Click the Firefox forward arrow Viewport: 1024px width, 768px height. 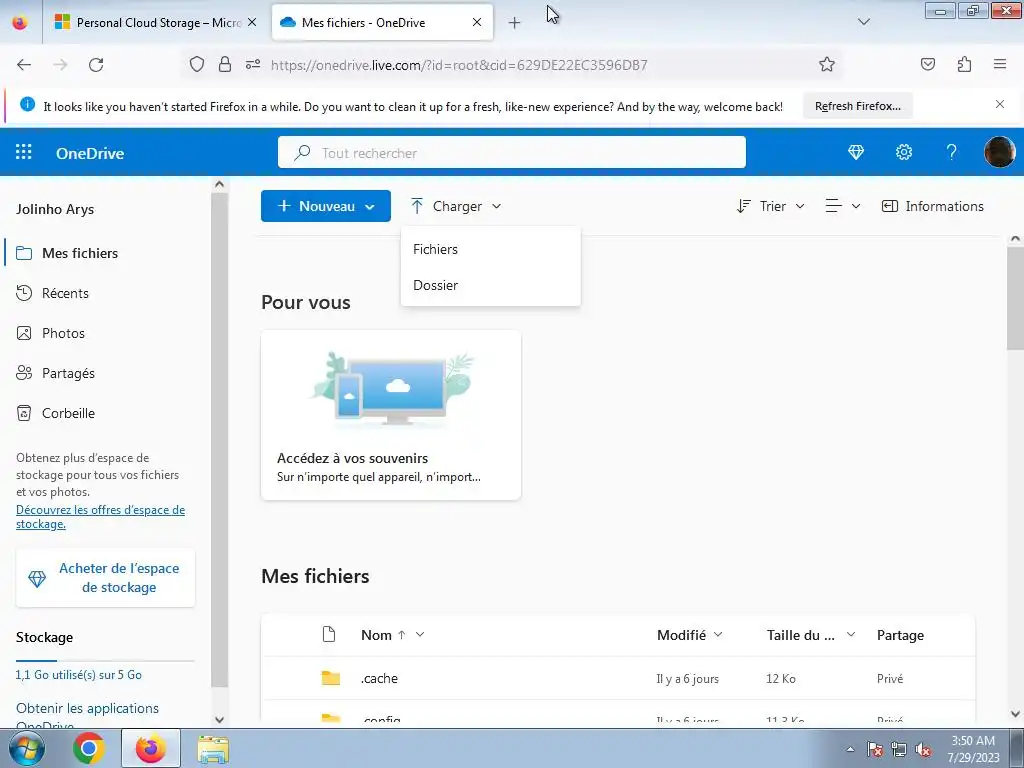[x=60, y=65]
